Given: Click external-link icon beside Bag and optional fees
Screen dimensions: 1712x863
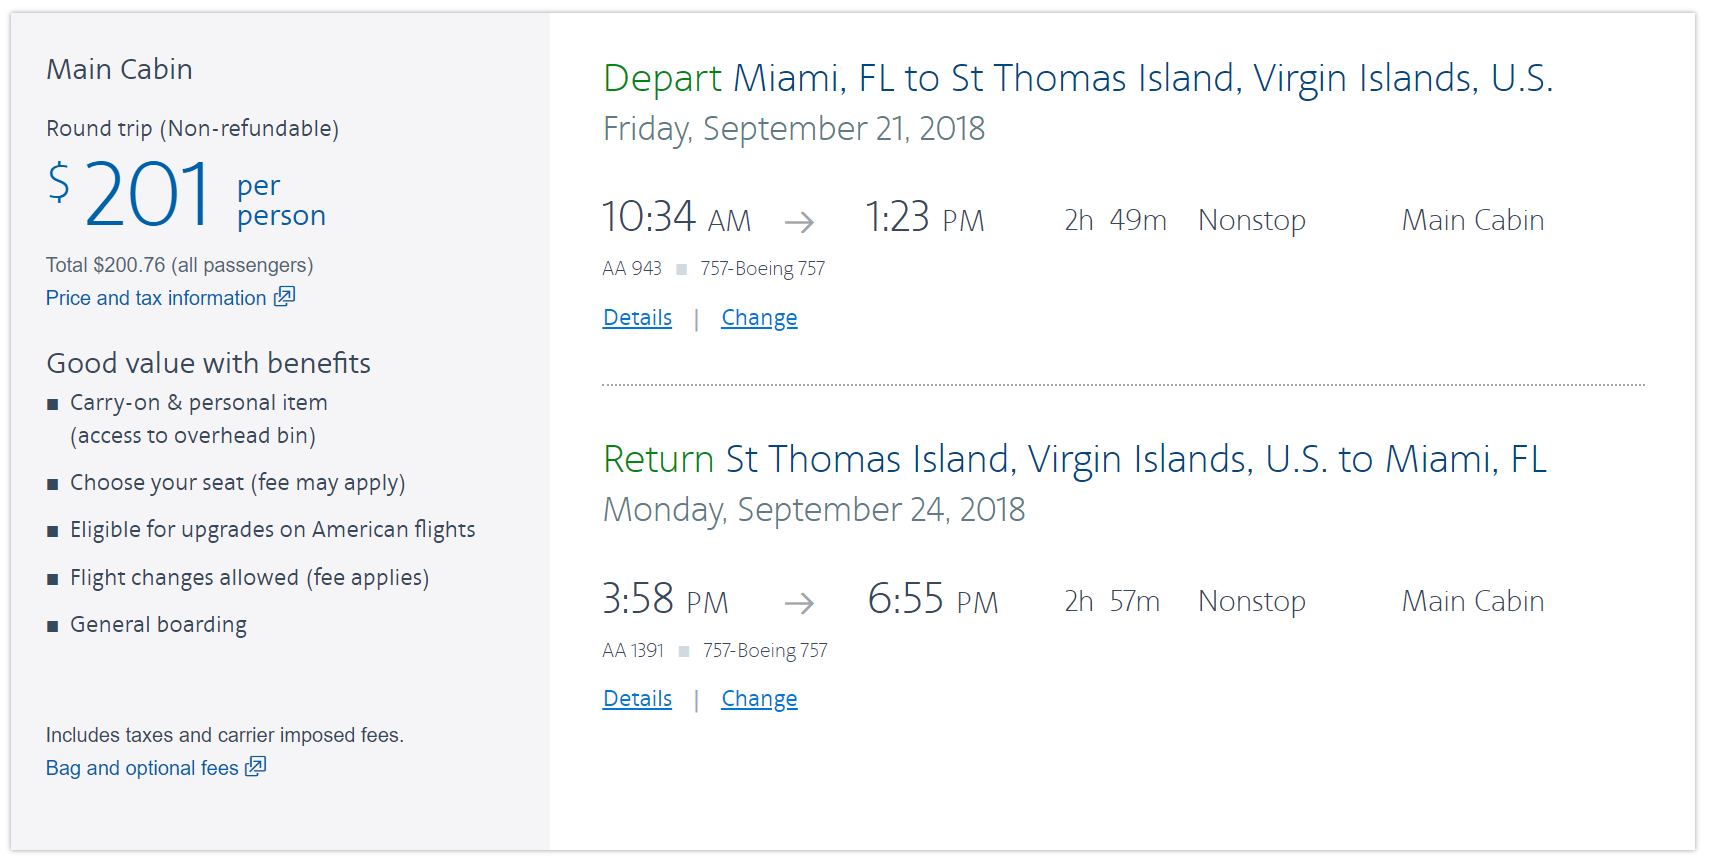Looking at the screenshot, I should click(256, 766).
